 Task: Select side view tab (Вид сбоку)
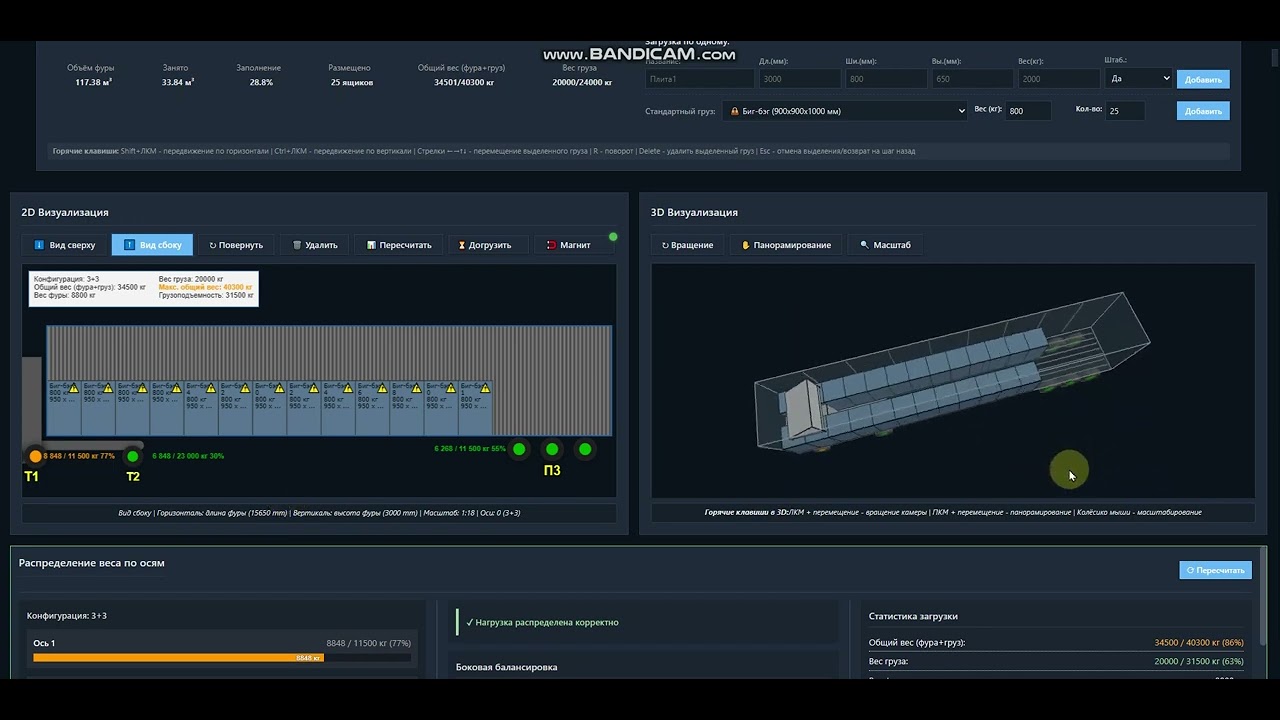pos(152,245)
